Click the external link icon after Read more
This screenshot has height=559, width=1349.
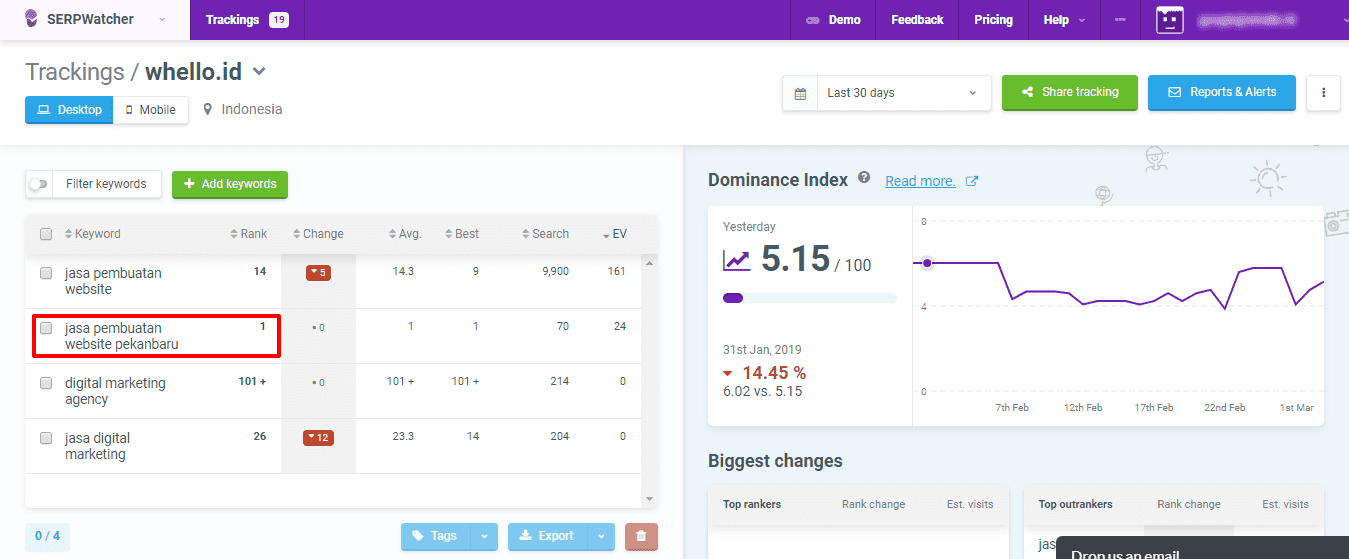971,181
